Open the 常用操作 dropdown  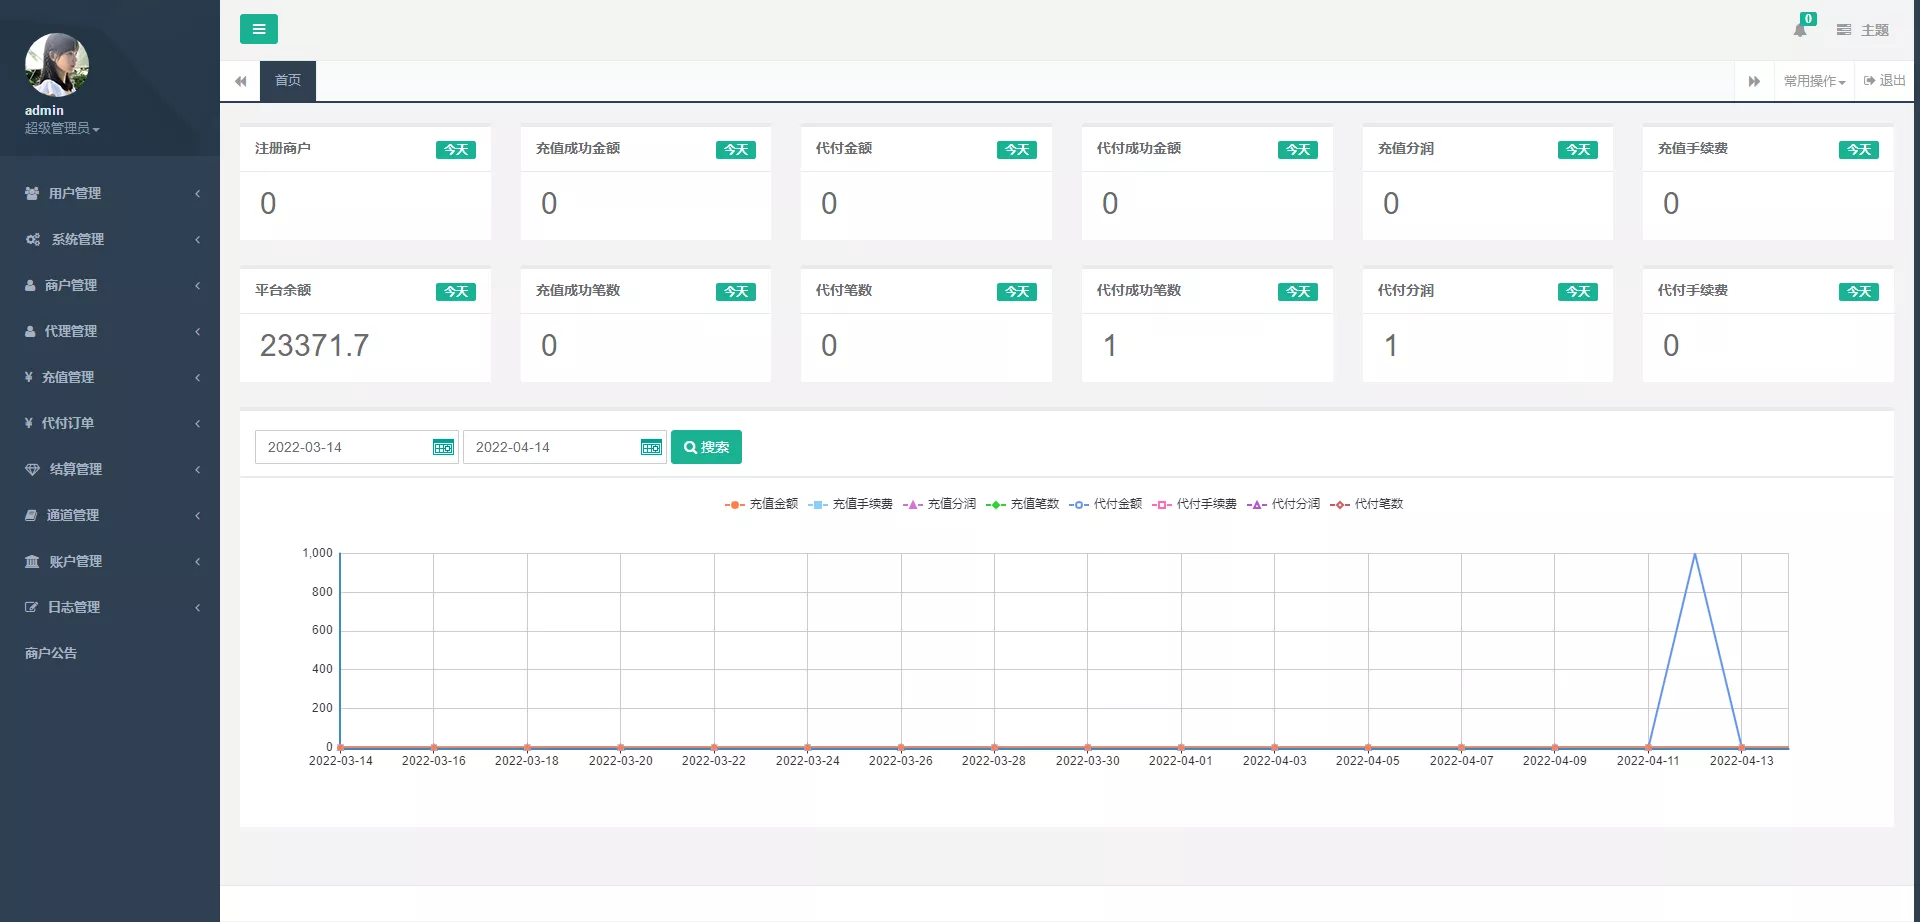coord(1814,81)
